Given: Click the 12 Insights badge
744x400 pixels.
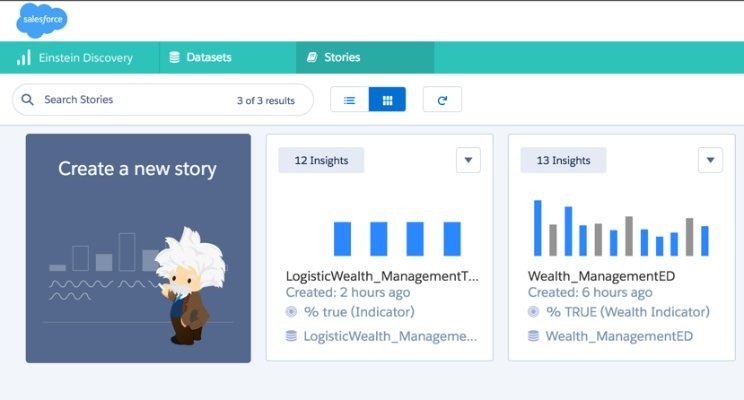Looking at the screenshot, I should coord(321,160).
